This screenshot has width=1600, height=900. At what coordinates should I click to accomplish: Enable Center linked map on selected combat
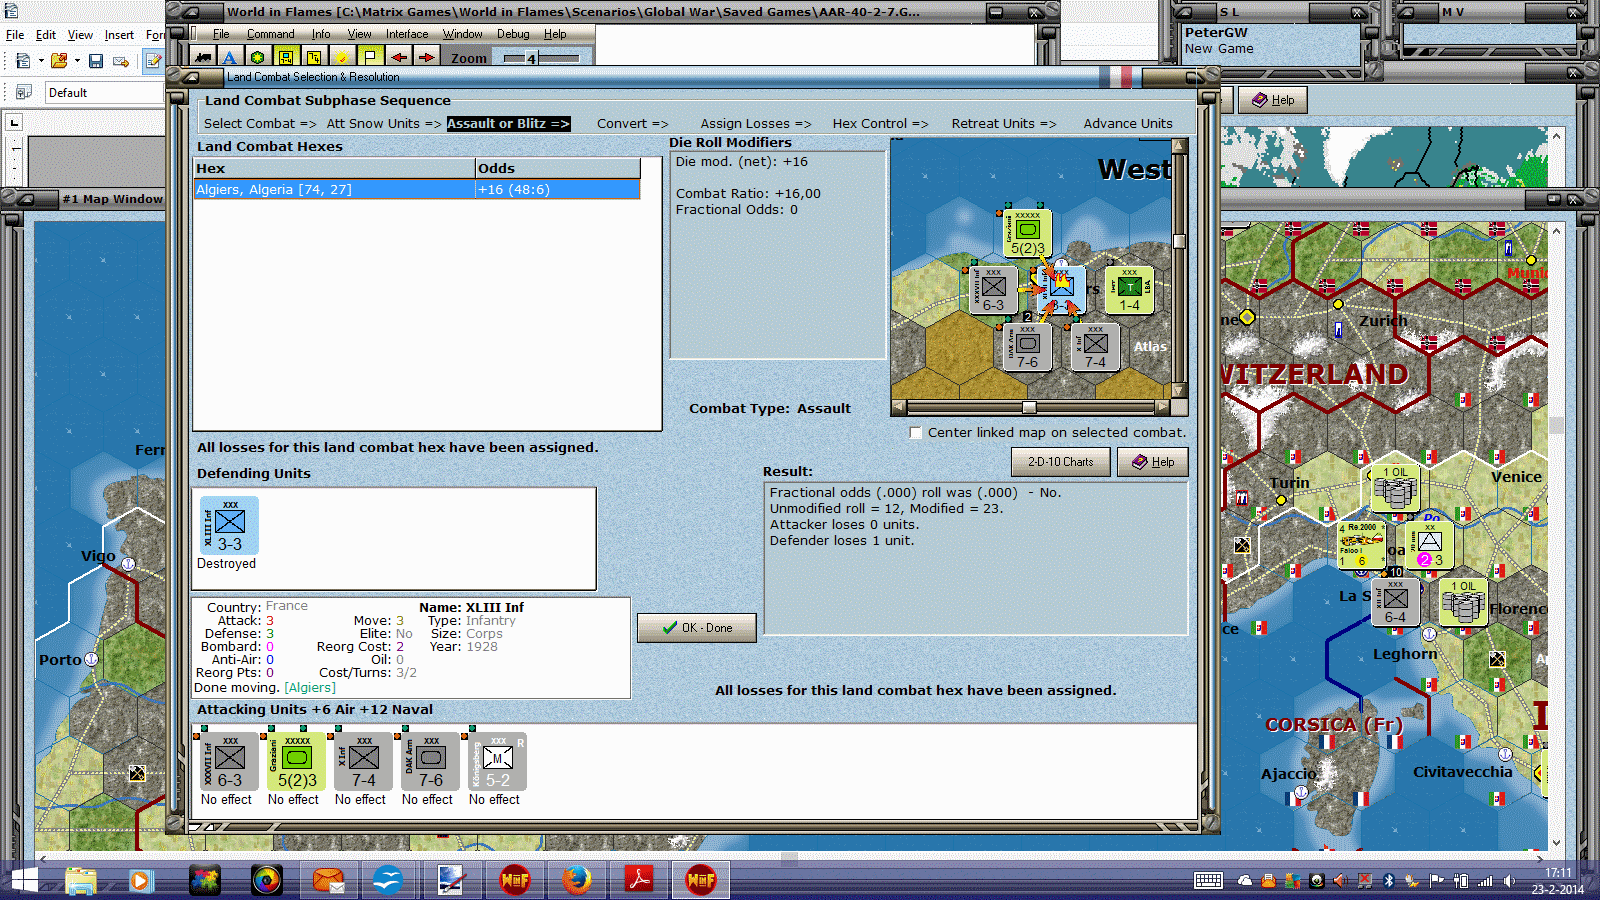(x=915, y=432)
